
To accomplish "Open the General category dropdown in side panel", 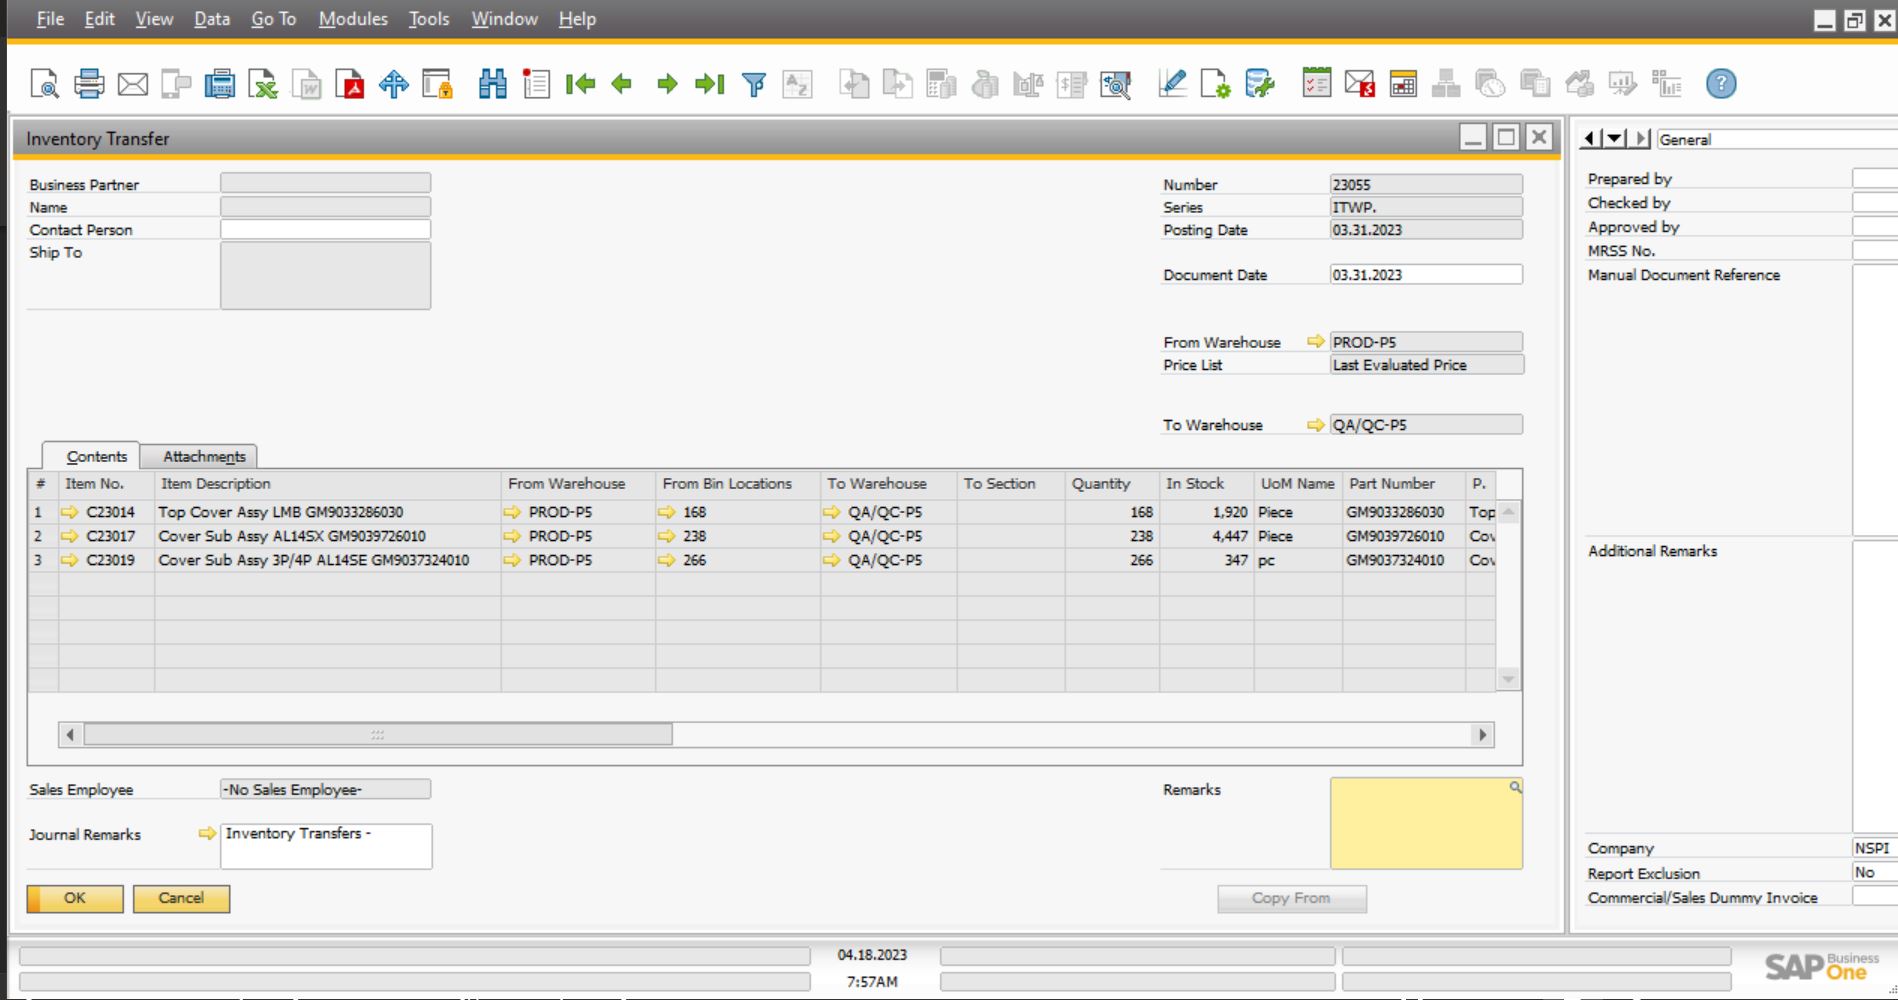I will (x=1776, y=140).
